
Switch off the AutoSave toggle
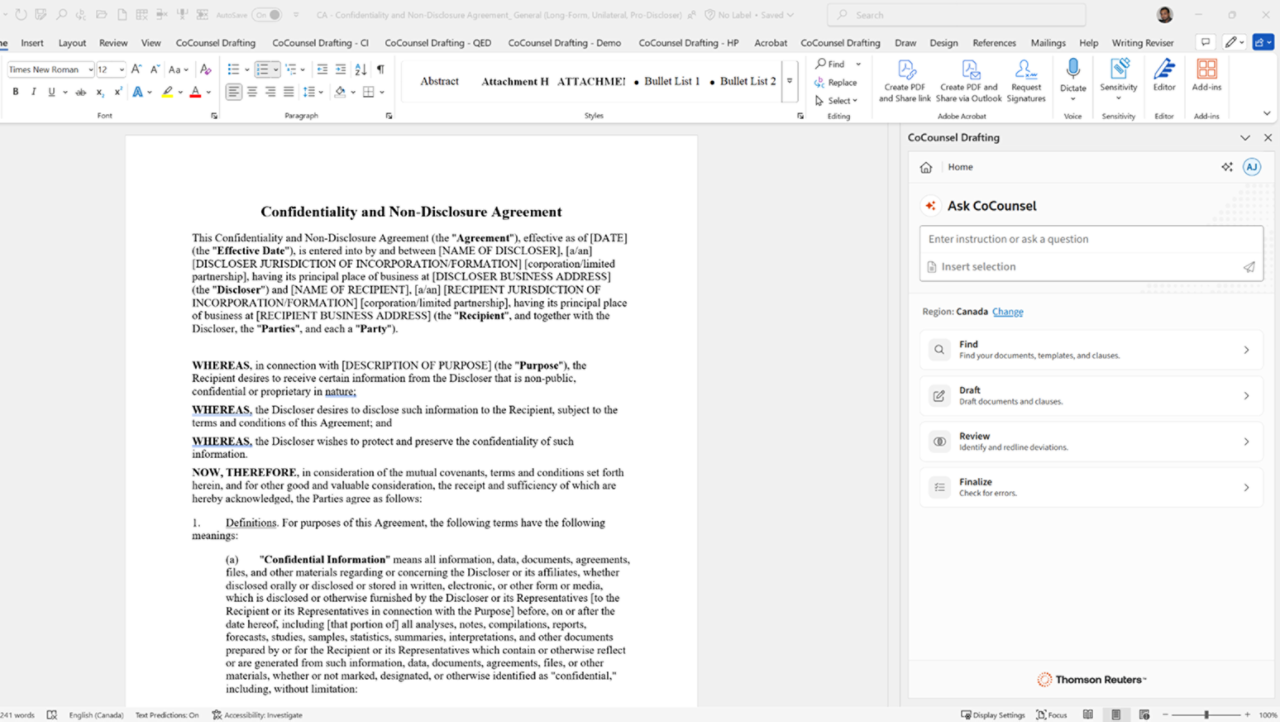[x=267, y=15]
